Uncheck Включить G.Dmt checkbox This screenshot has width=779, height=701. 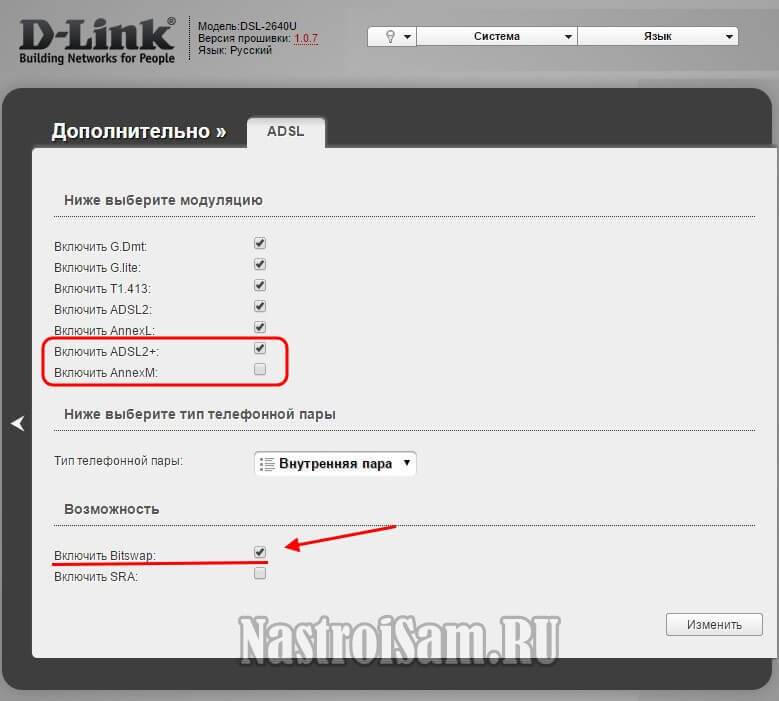pos(260,243)
